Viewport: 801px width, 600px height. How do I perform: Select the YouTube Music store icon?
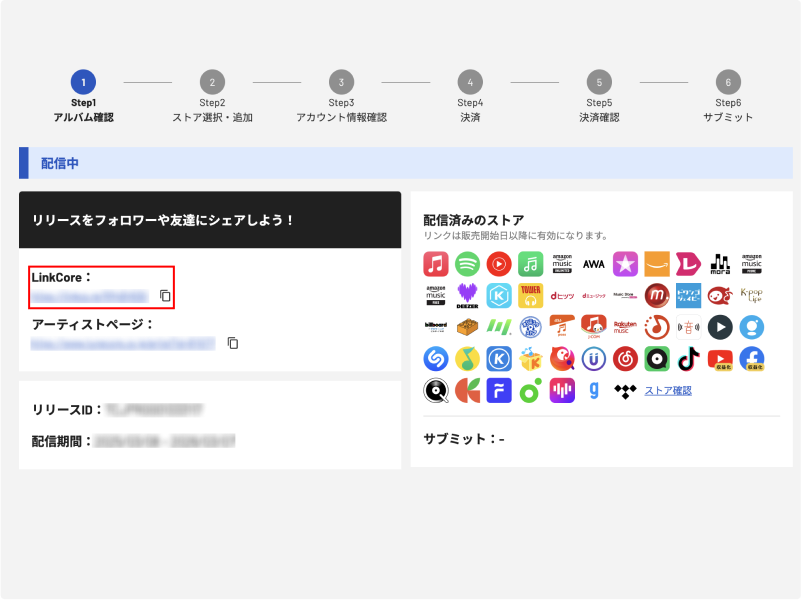(x=499, y=264)
